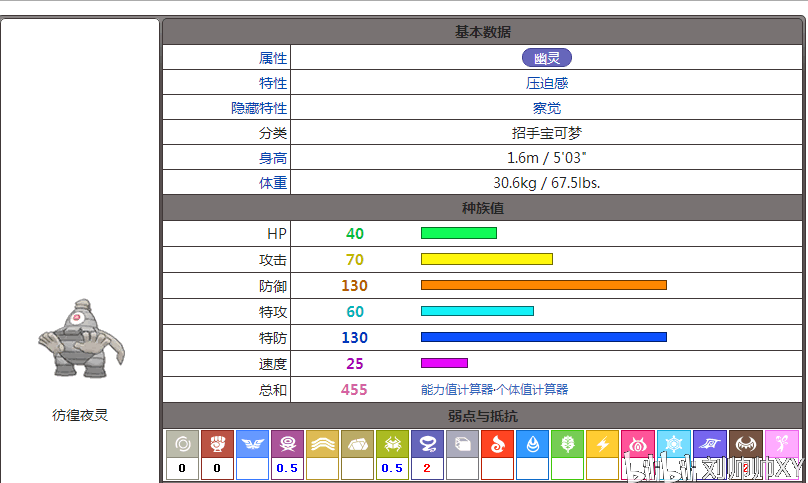The height and width of the screenshot is (483, 808).
Task: Click the 攻击 value 70
Action: coord(355,259)
